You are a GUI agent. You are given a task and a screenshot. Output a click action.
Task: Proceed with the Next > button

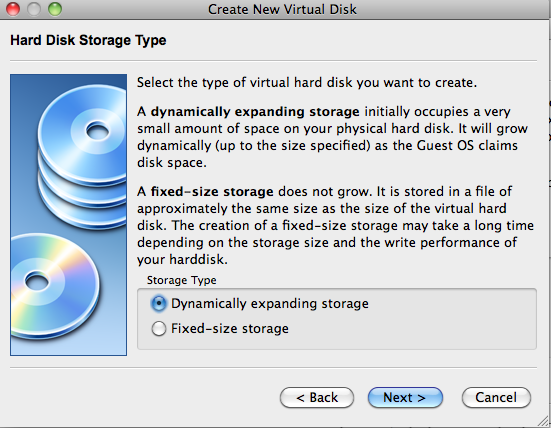point(405,397)
